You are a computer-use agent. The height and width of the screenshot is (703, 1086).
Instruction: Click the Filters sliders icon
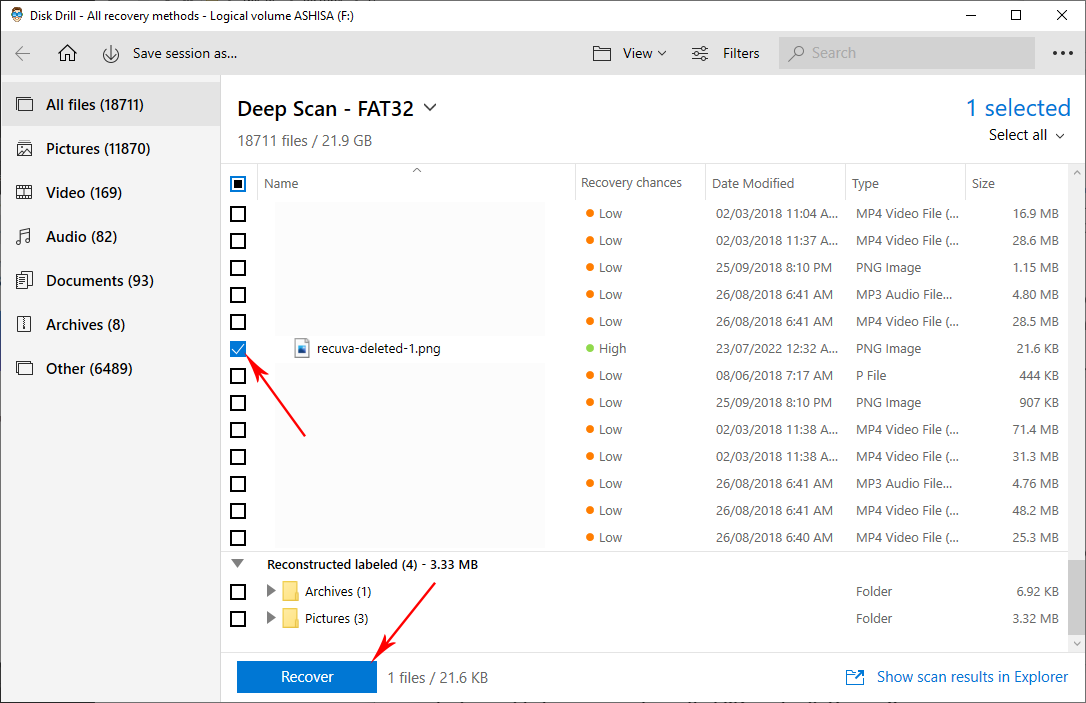(x=700, y=53)
